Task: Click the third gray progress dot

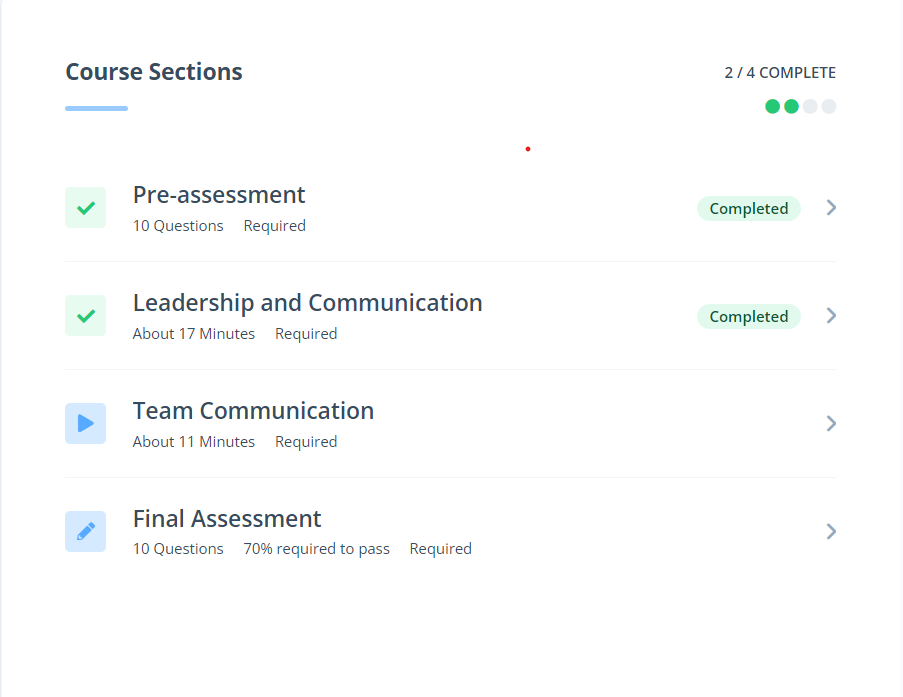Action: (810, 107)
